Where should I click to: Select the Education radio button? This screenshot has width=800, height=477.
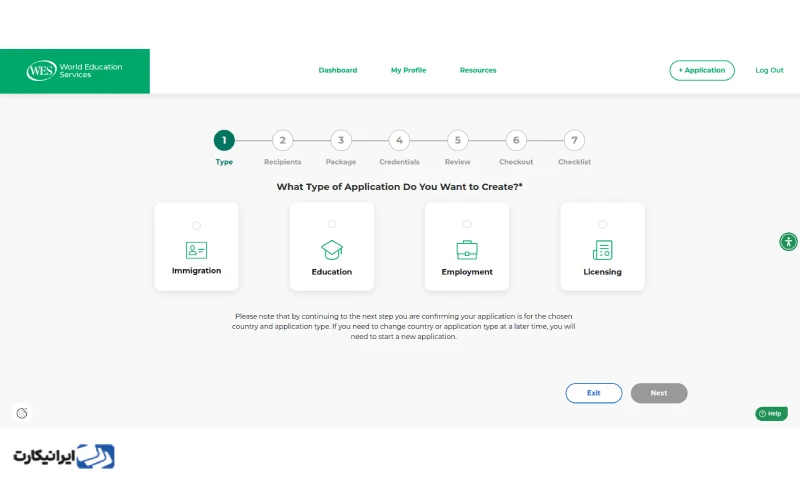click(x=332, y=224)
